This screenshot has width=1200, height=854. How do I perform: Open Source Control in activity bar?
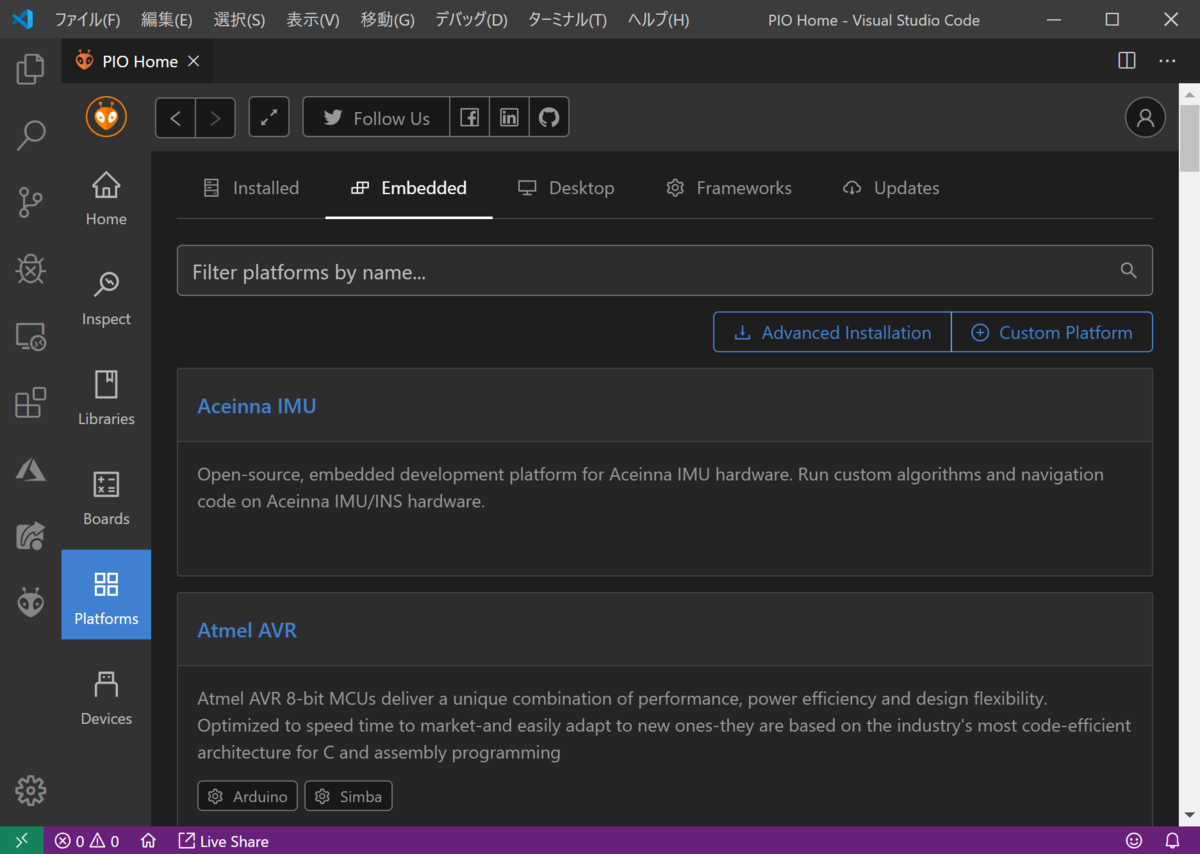pyautogui.click(x=30, y=201)
